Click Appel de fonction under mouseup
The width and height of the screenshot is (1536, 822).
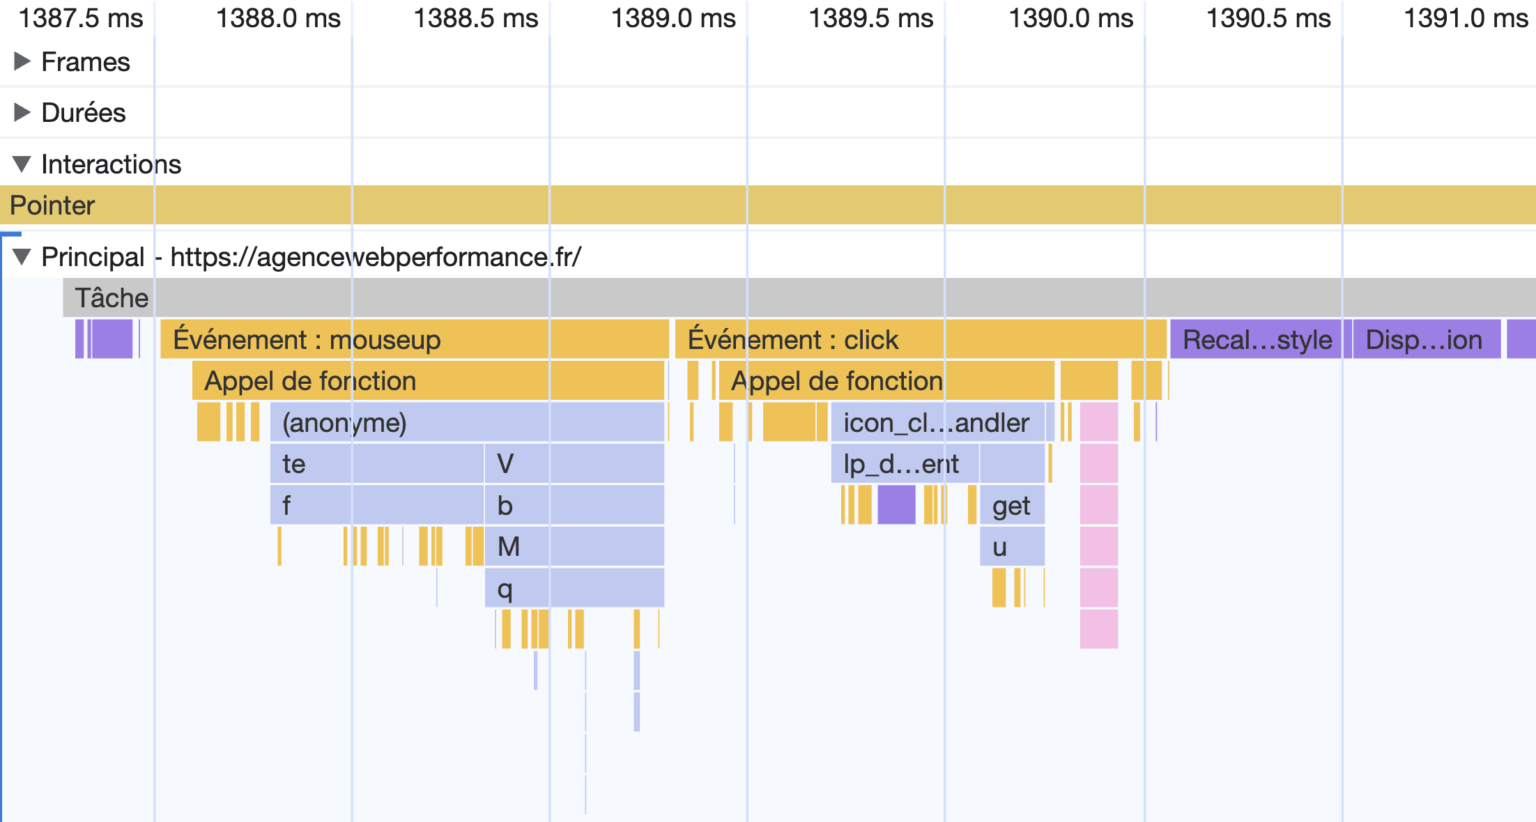[428, 381]
